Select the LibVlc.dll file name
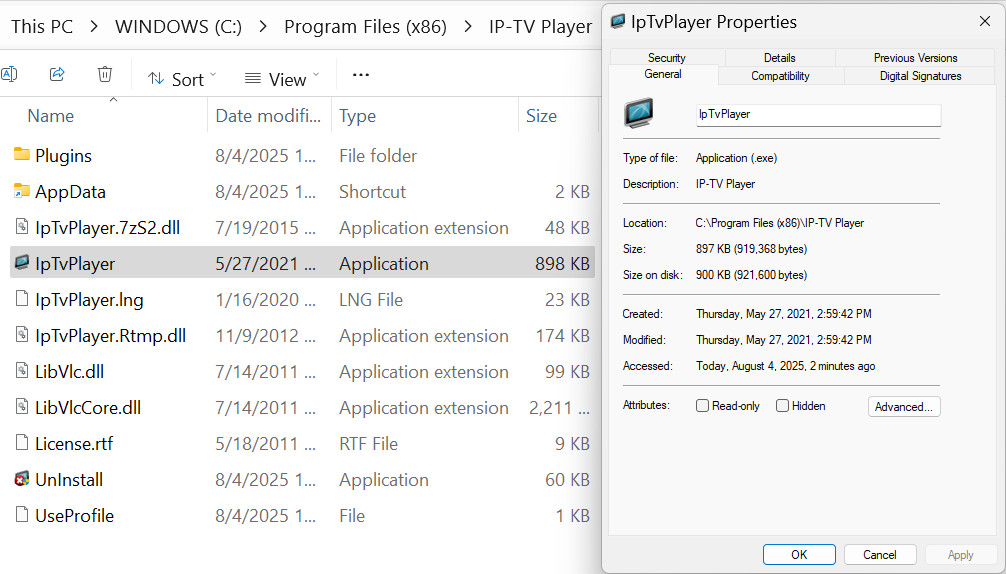The image size is (1006, 574). [x=70, y=371]
